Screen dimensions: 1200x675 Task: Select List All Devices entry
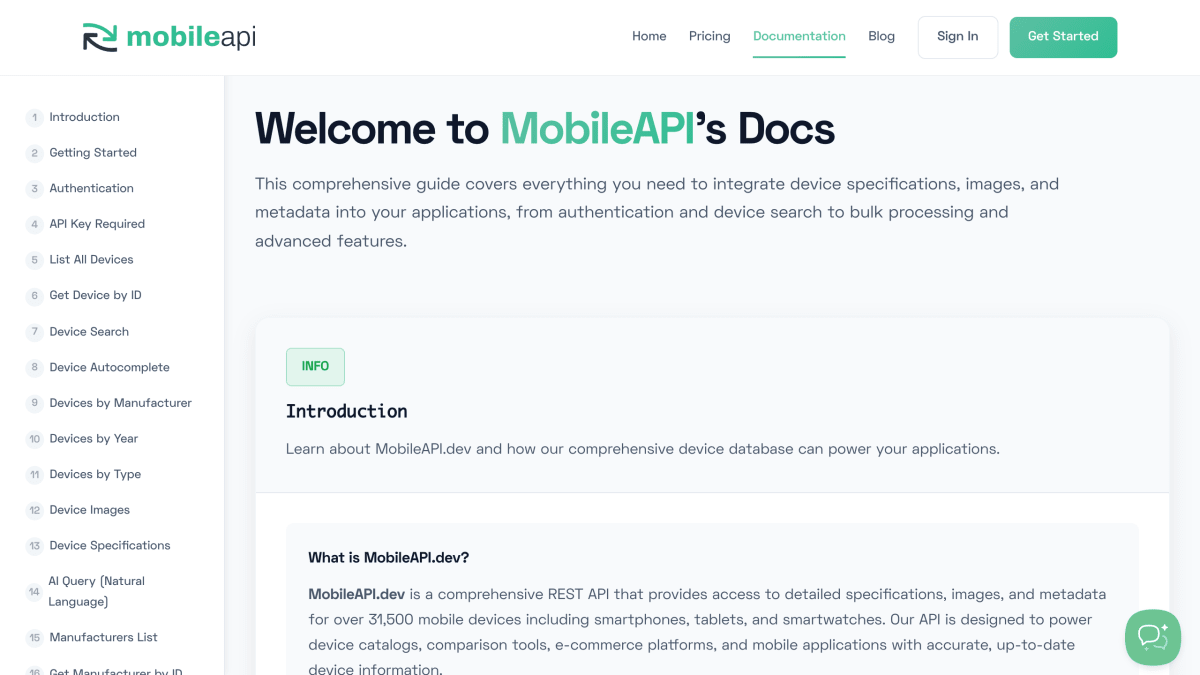(91, 259)
